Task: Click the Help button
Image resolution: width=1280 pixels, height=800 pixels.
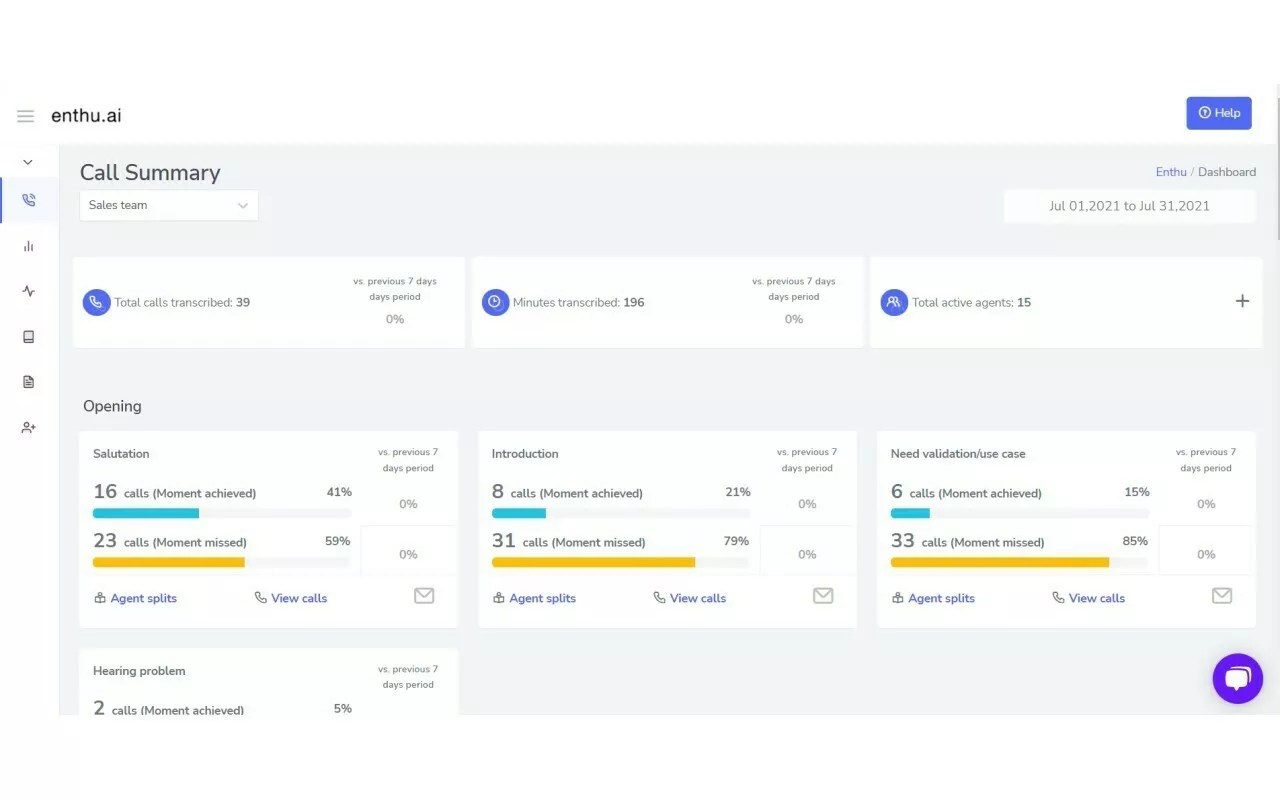Action: (x=1218, y=113)
